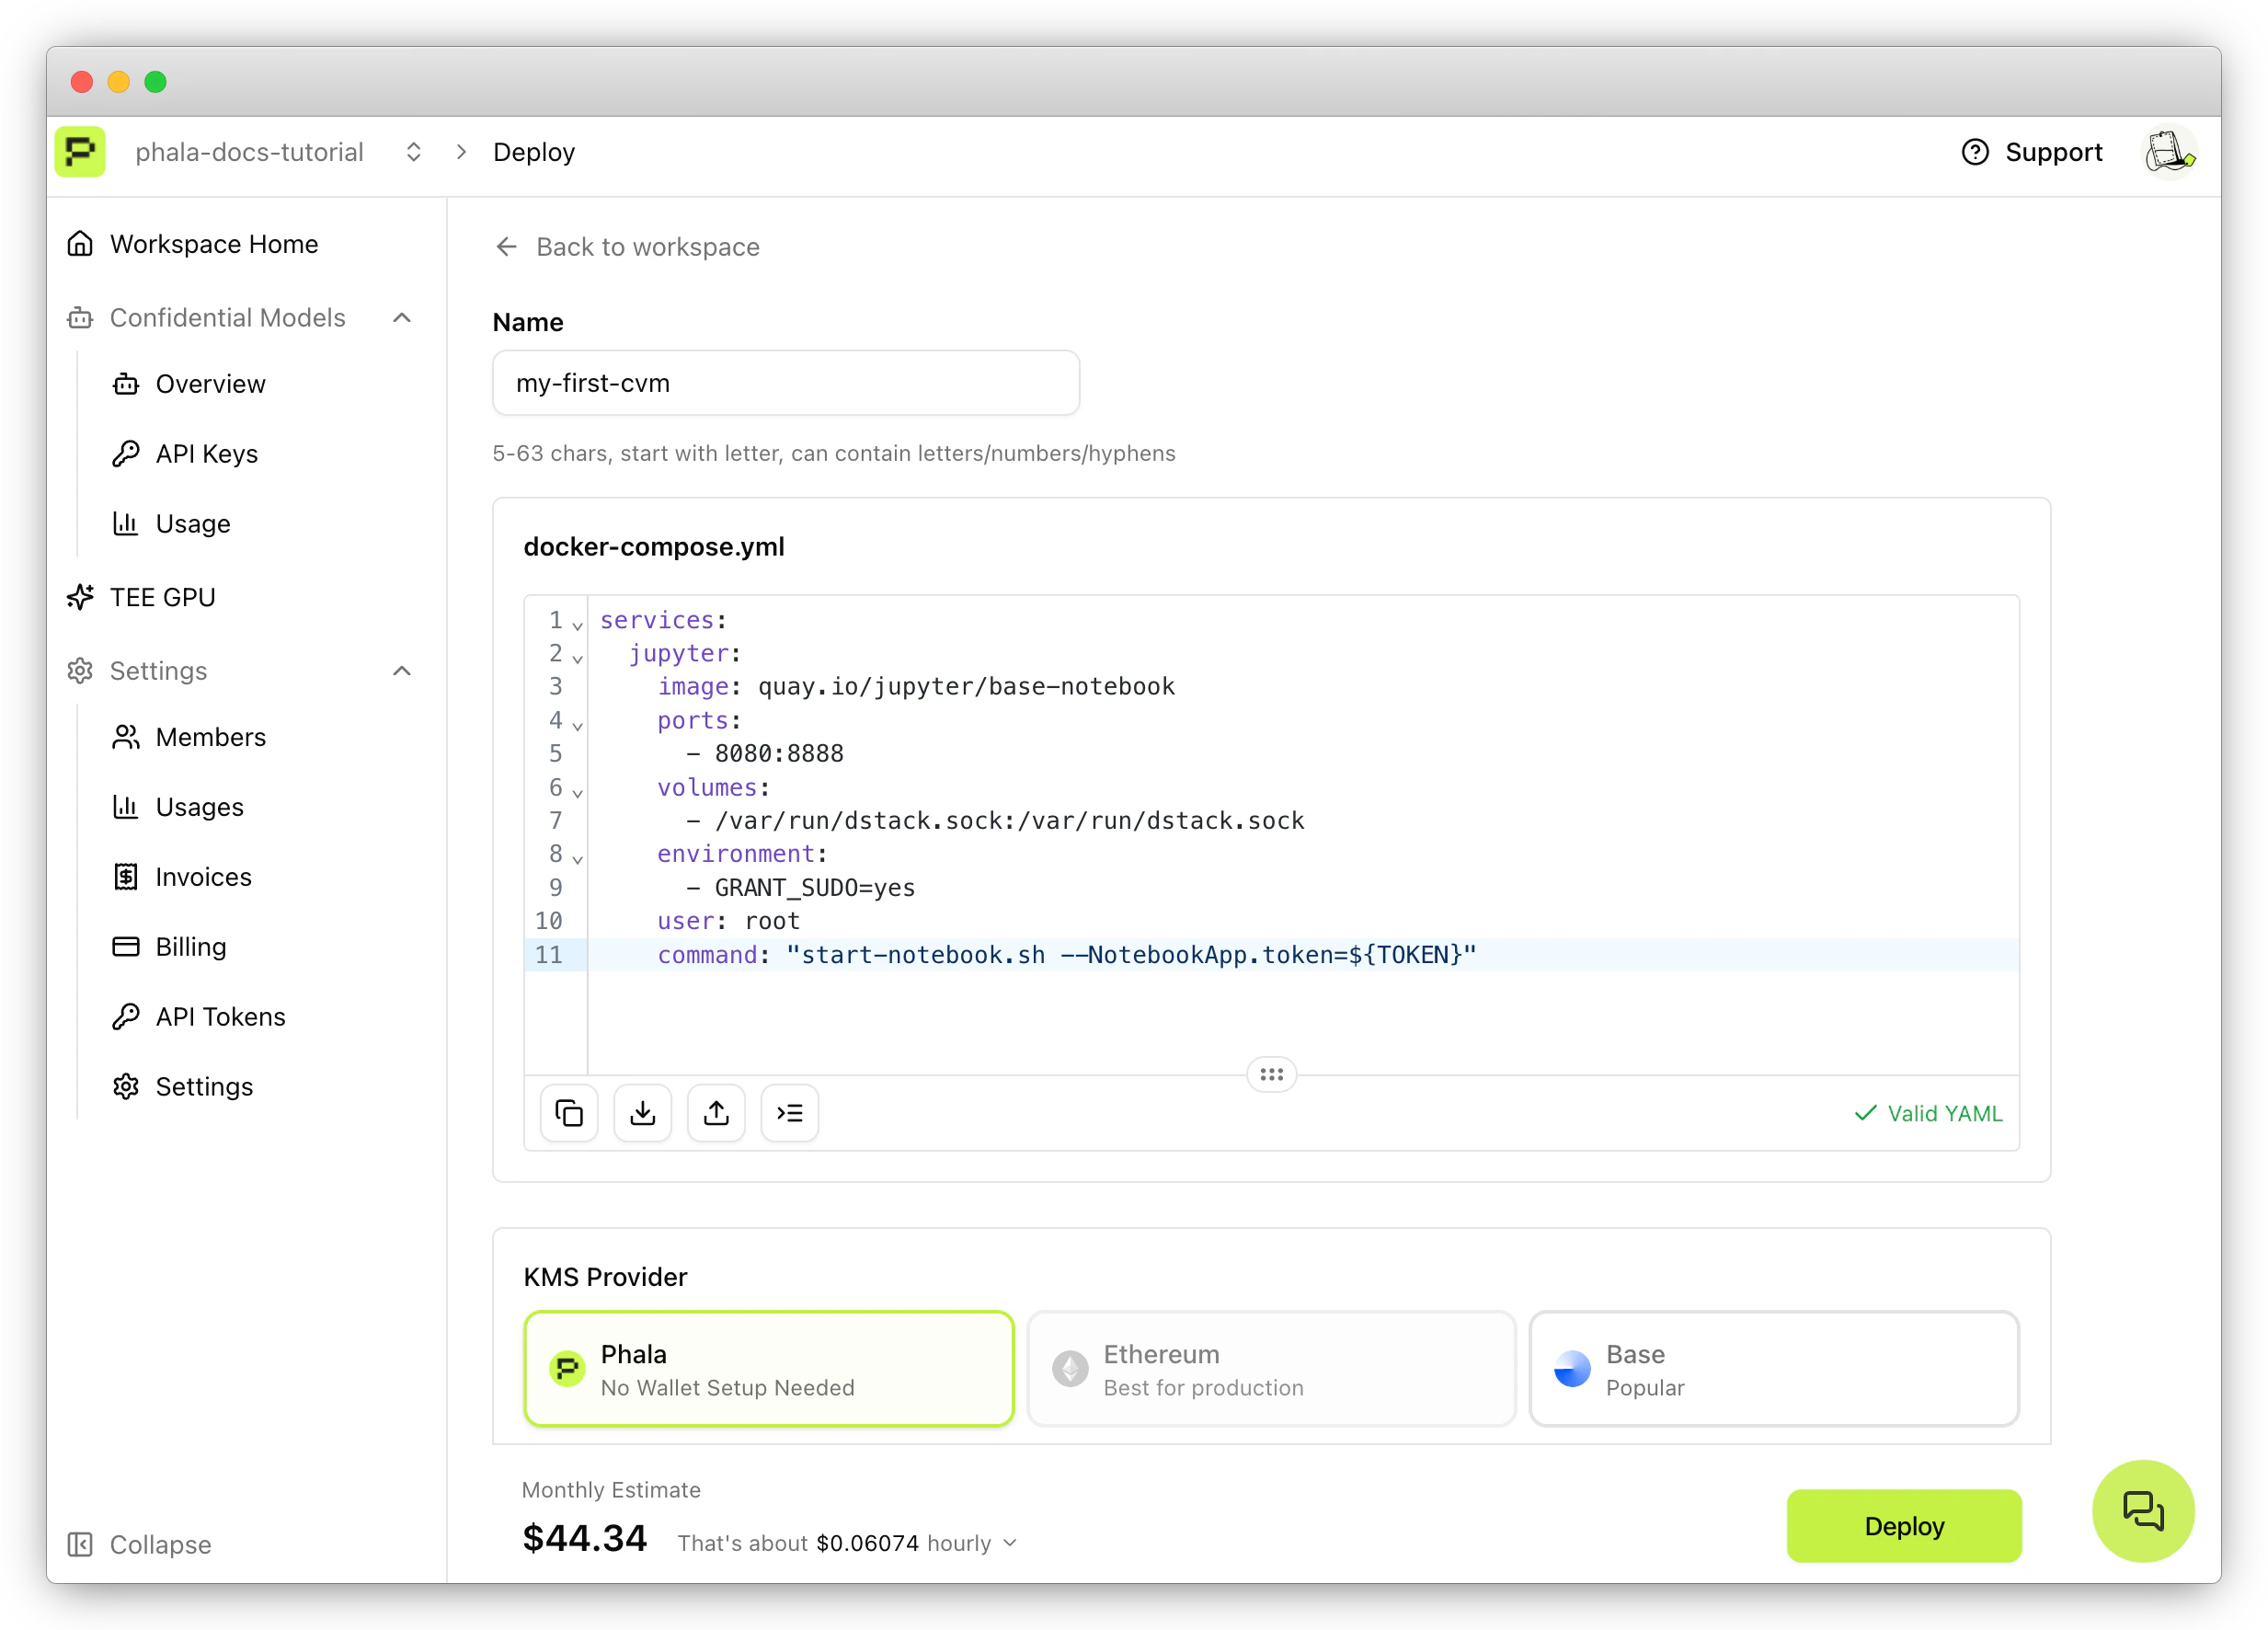Download the docker-compose file

point(642,1113)
